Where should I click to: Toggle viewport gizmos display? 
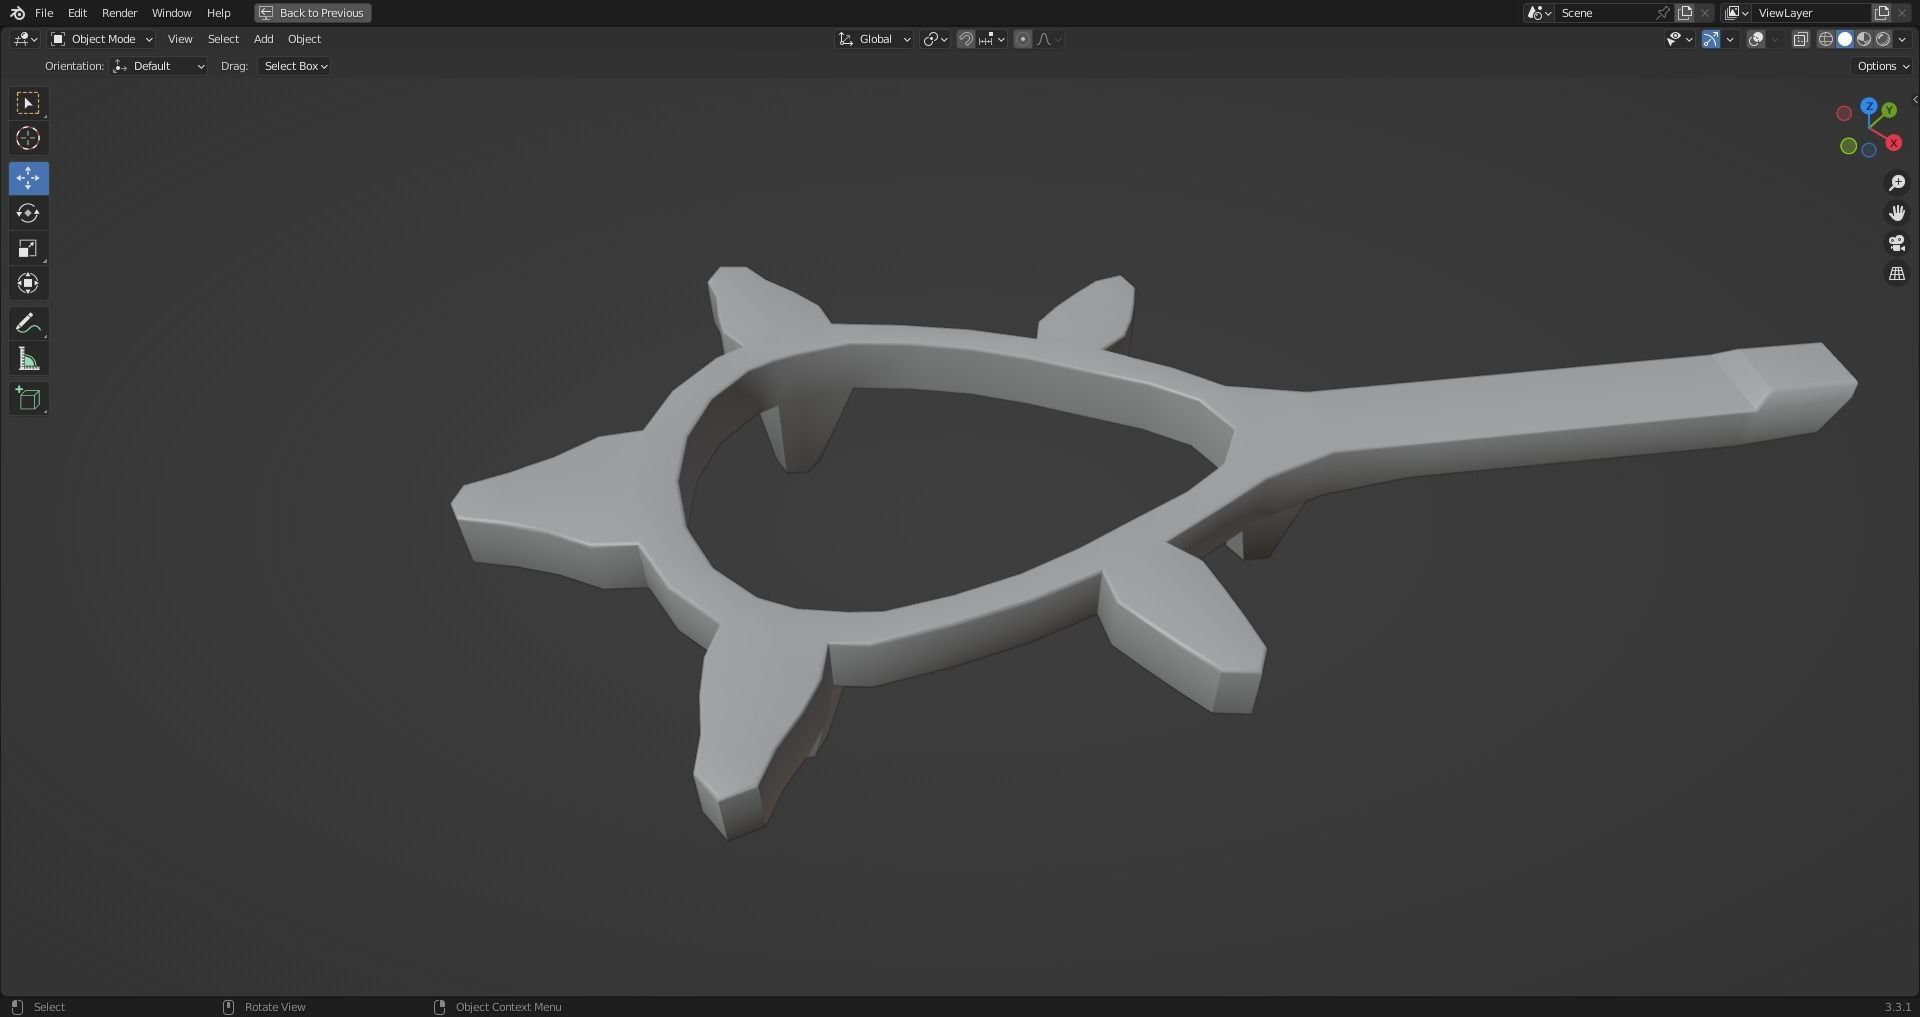(x=1711, y=39)
